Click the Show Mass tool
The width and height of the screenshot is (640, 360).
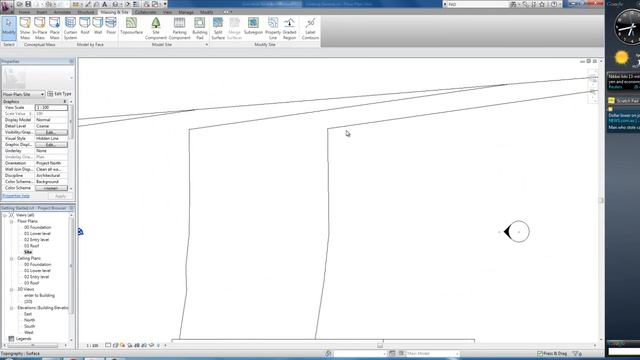coord(25,28)
